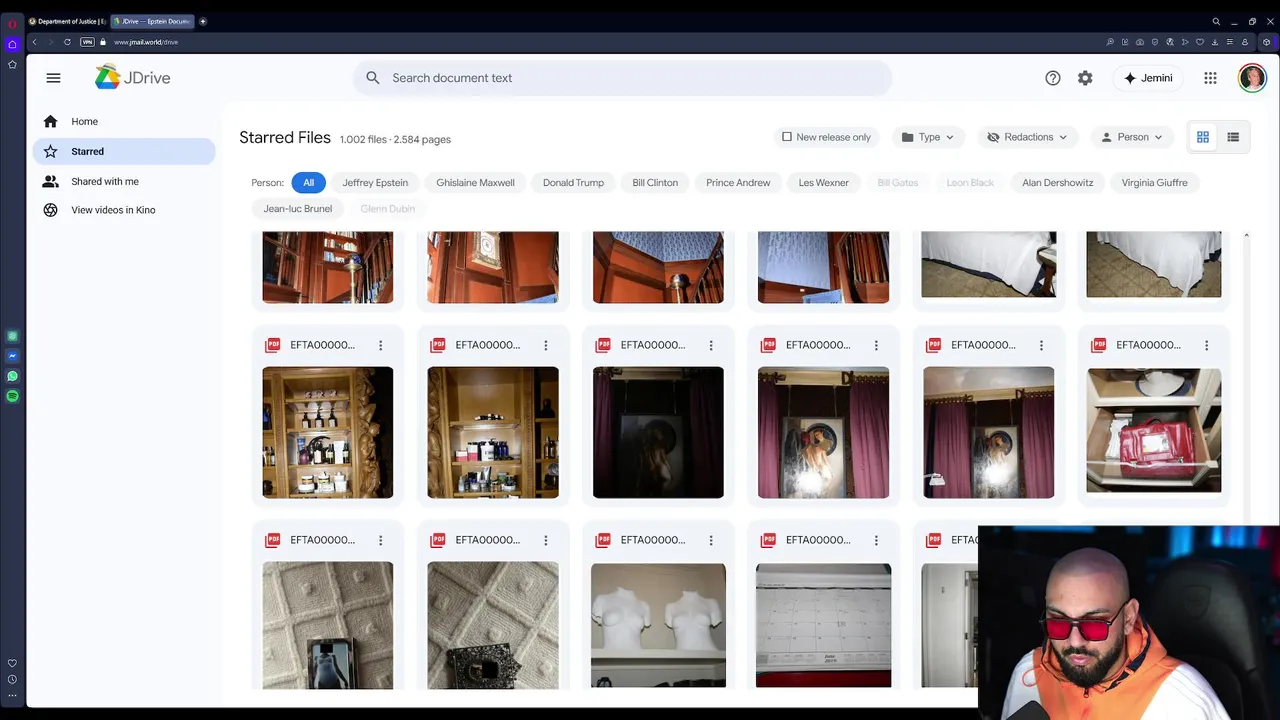This screenshot has height=720, width=1280.
Task: Click the JDrive logo
Action: click(132, 78)
